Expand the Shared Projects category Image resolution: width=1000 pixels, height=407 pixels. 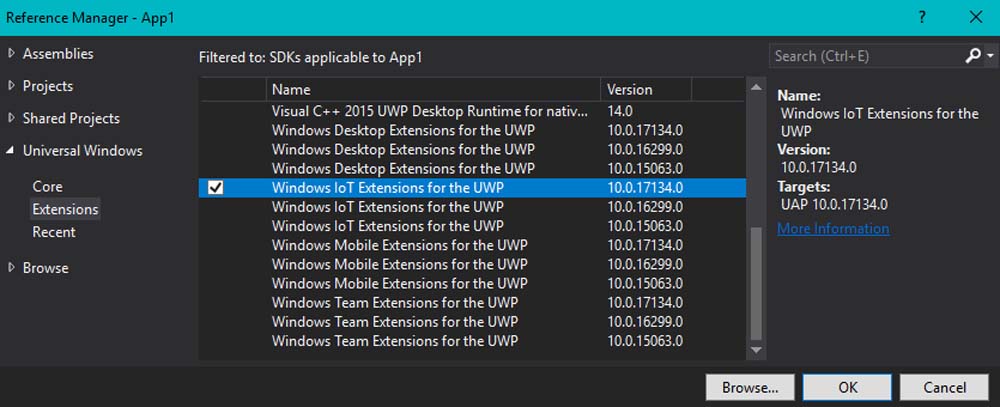(11, 119)
